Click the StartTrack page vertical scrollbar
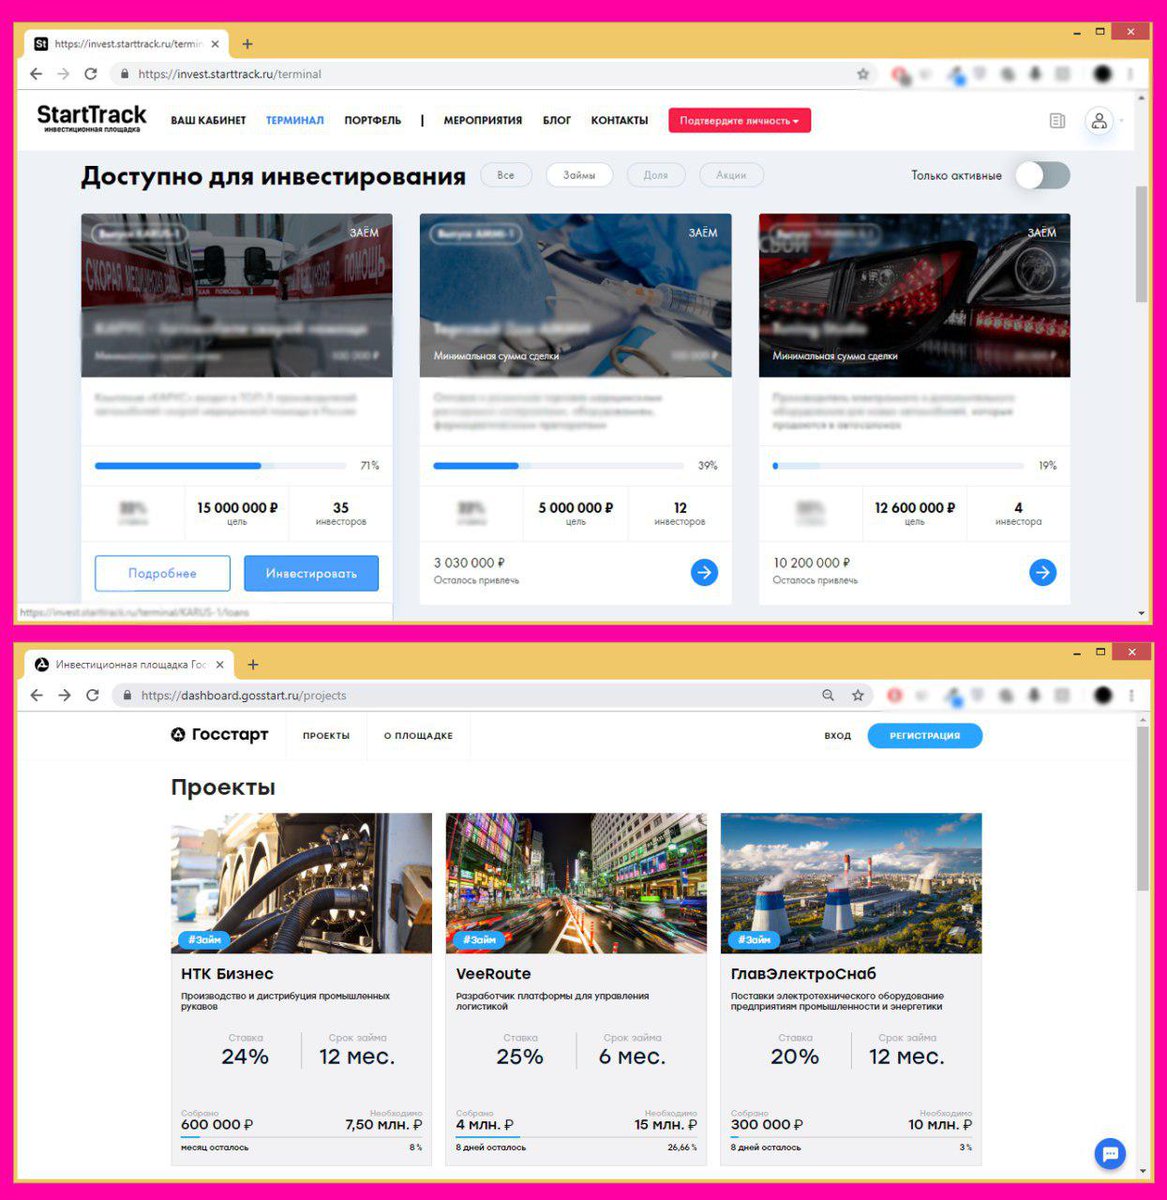The height and width of the screenshot is (1200, 1167). click(x=1141, y=243)
